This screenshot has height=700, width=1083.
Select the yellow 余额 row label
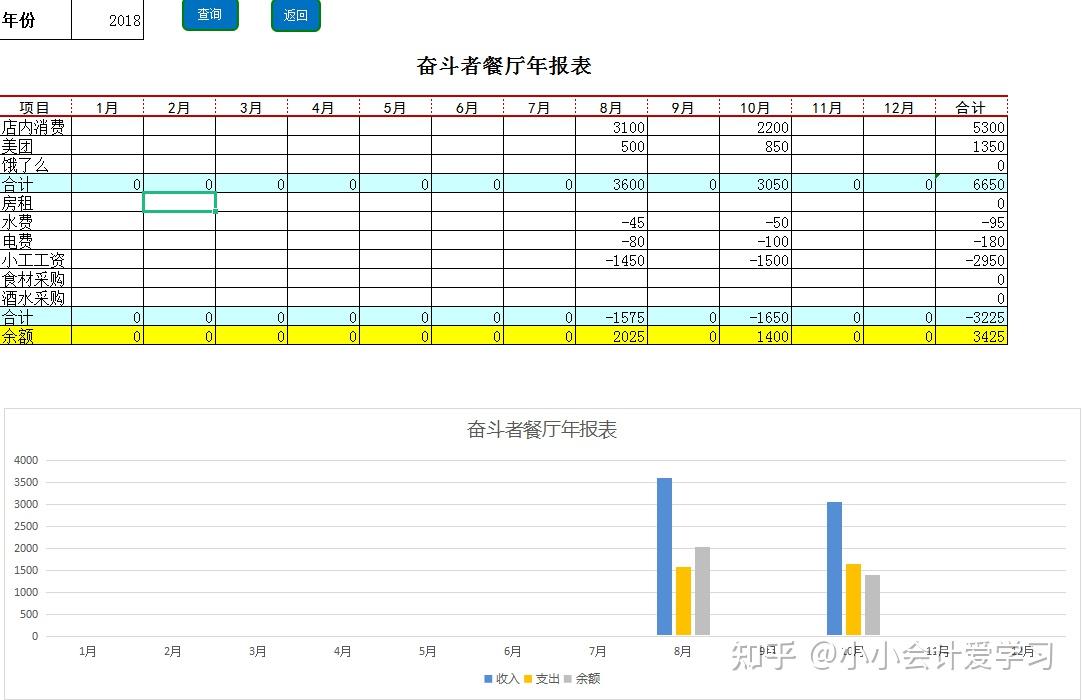tap(35, 336)
